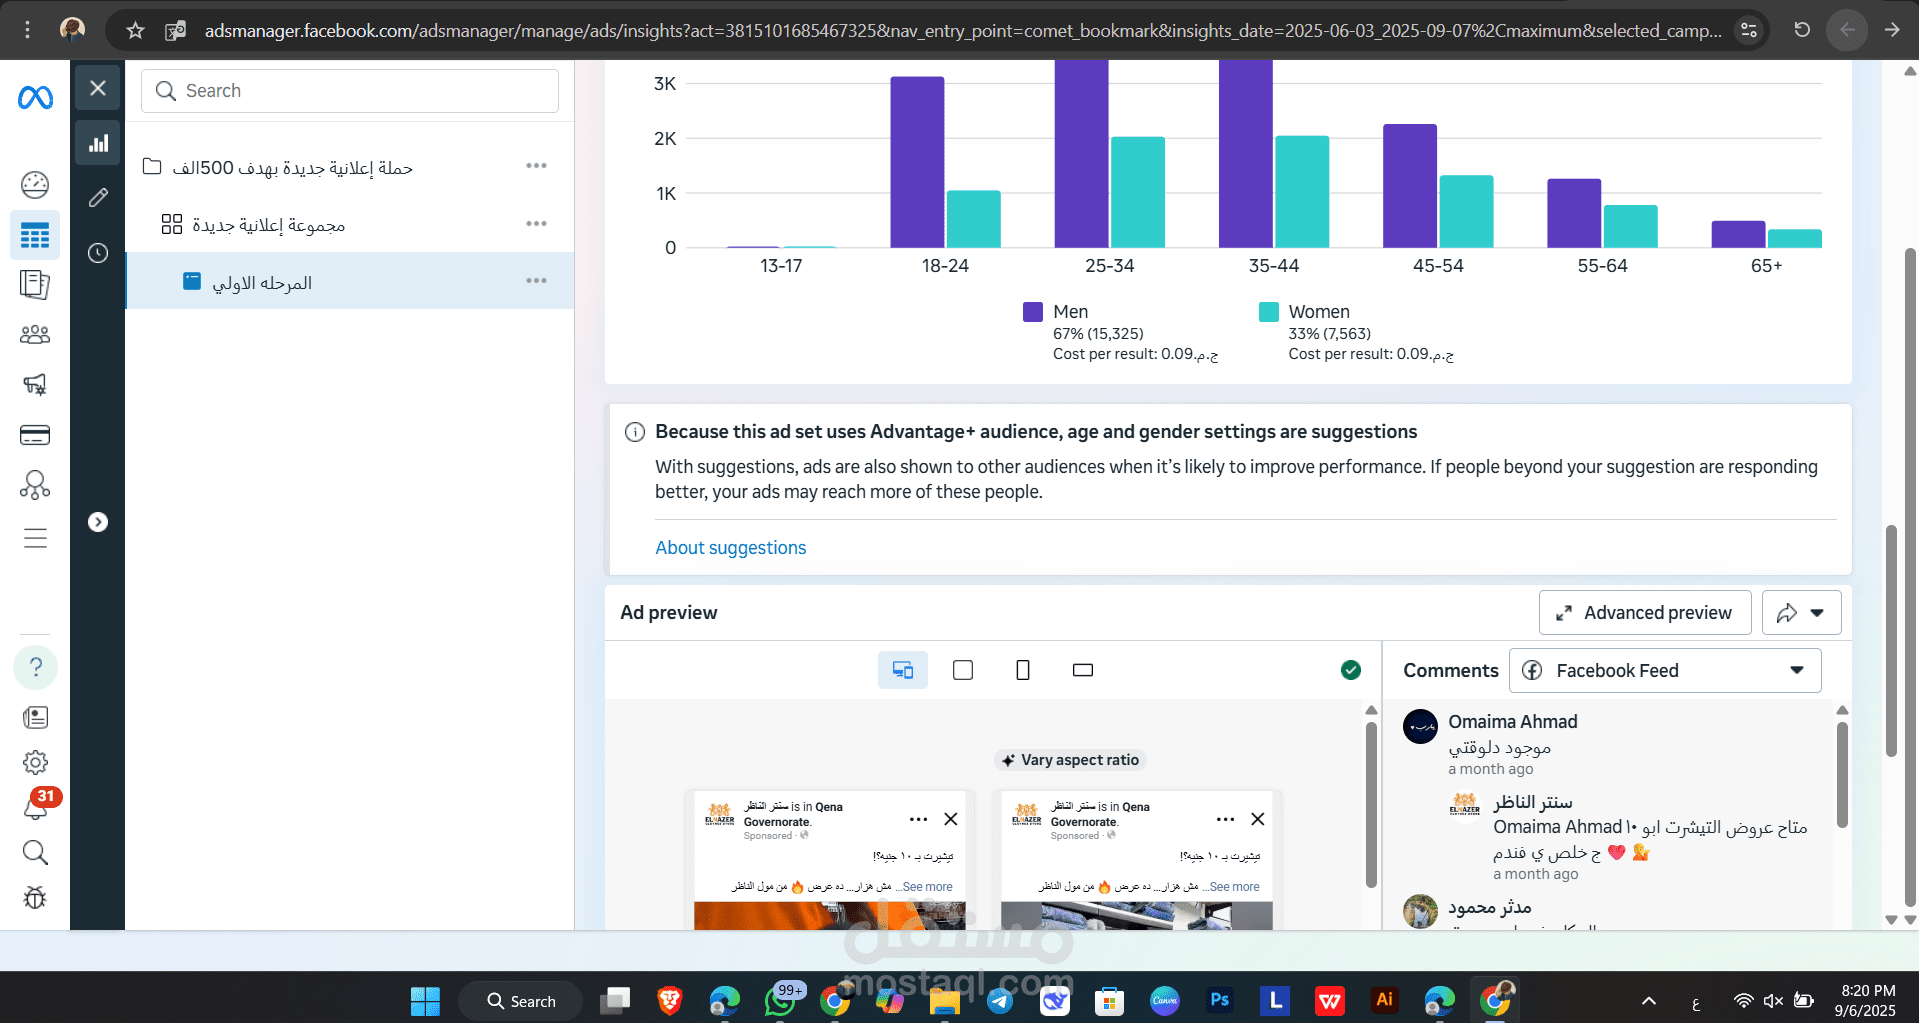The width and height of the screenshot is (1919, 1023).
Task: Click the Women bar for ages 25-34
Action: click(1138, 192)
